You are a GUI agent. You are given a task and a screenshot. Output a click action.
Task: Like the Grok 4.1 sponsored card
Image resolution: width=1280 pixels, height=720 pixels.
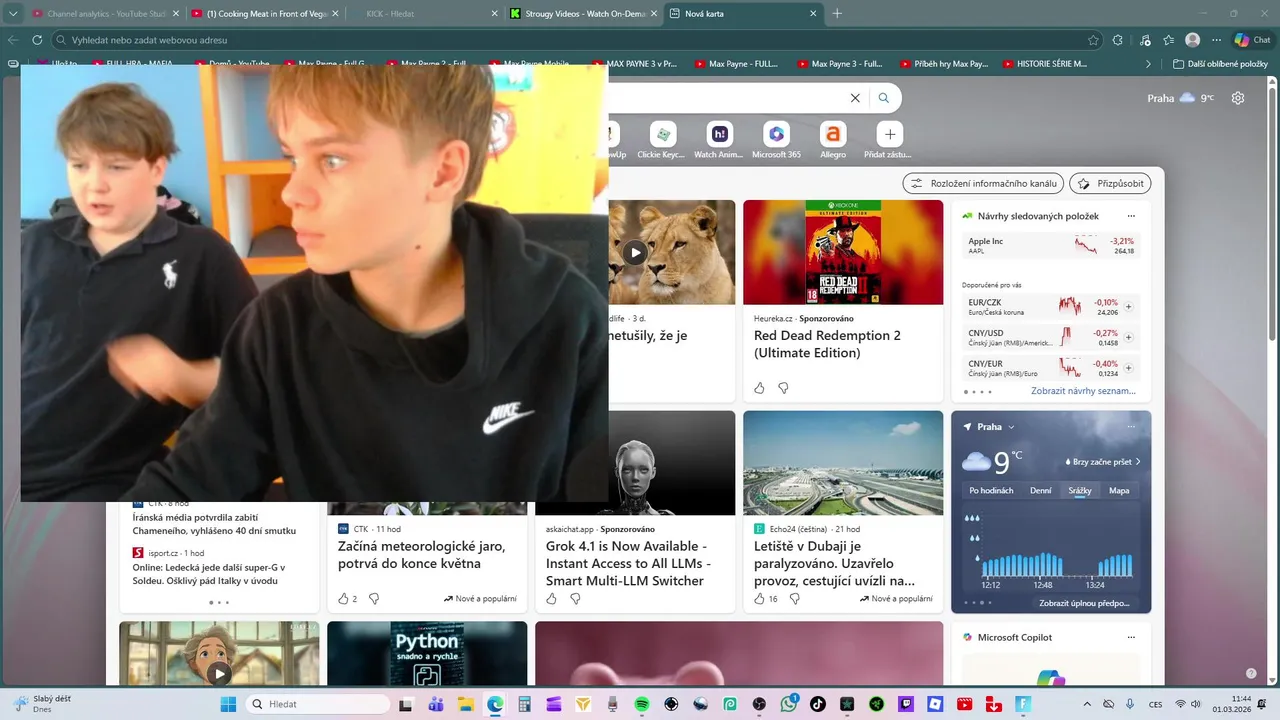click(x=551, y=599)
